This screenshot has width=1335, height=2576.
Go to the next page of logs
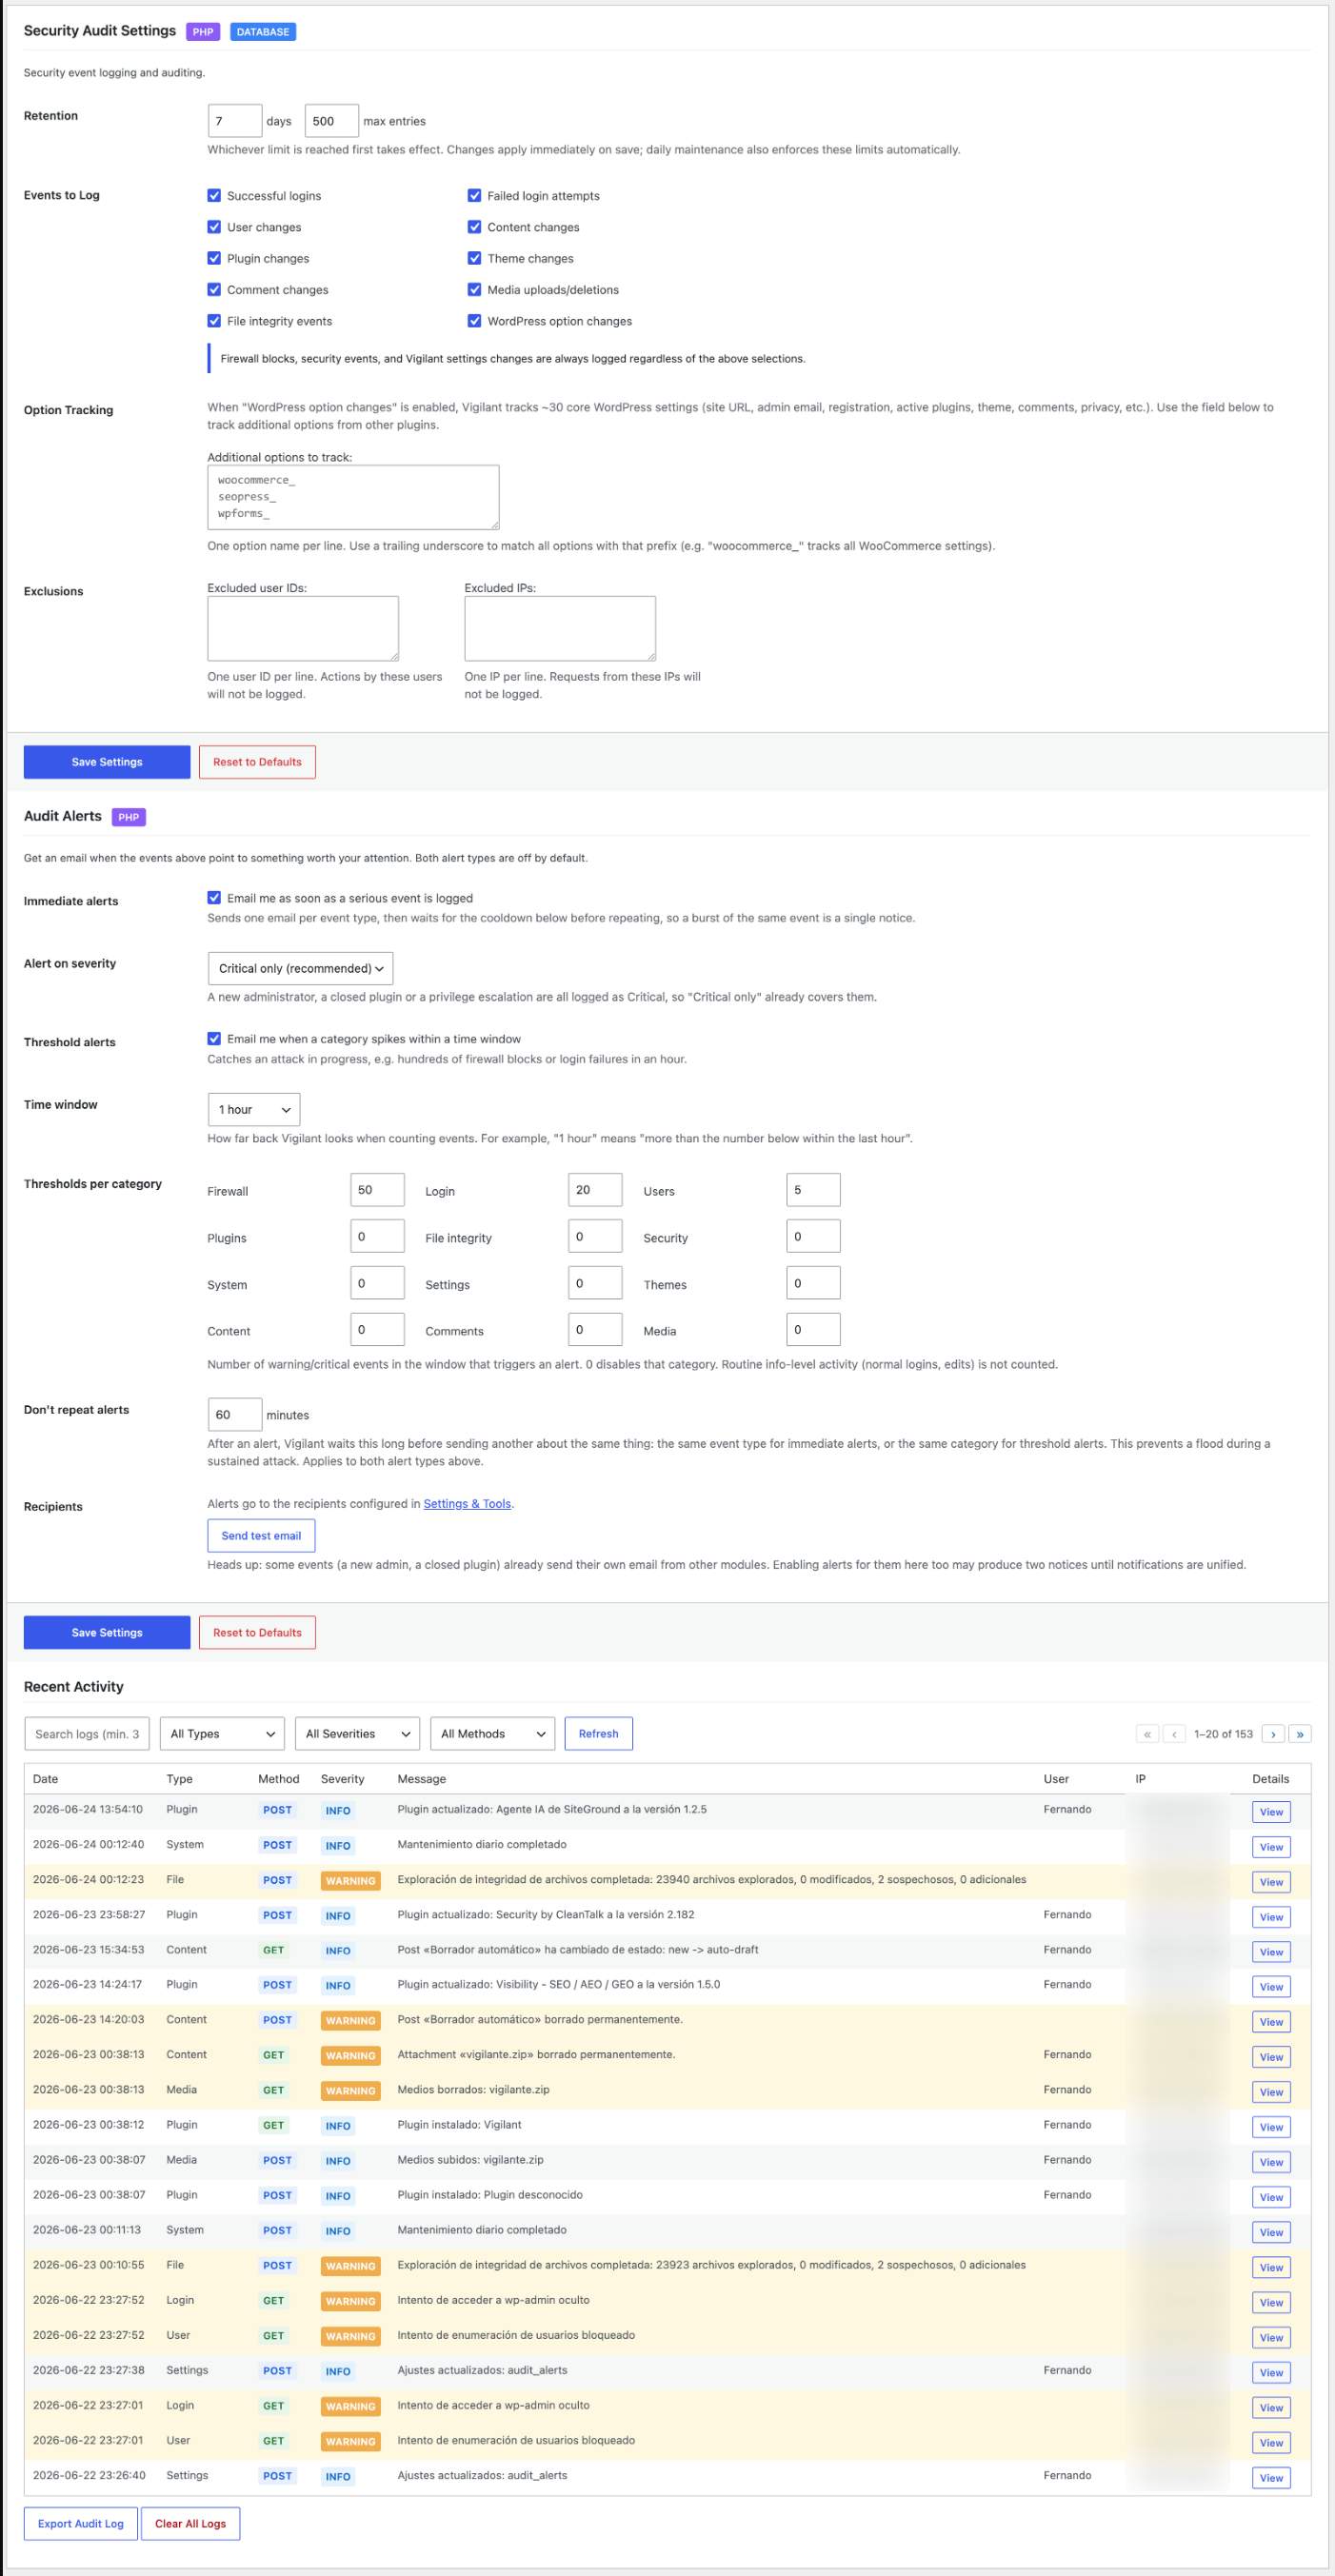tap(1273, 1734)
